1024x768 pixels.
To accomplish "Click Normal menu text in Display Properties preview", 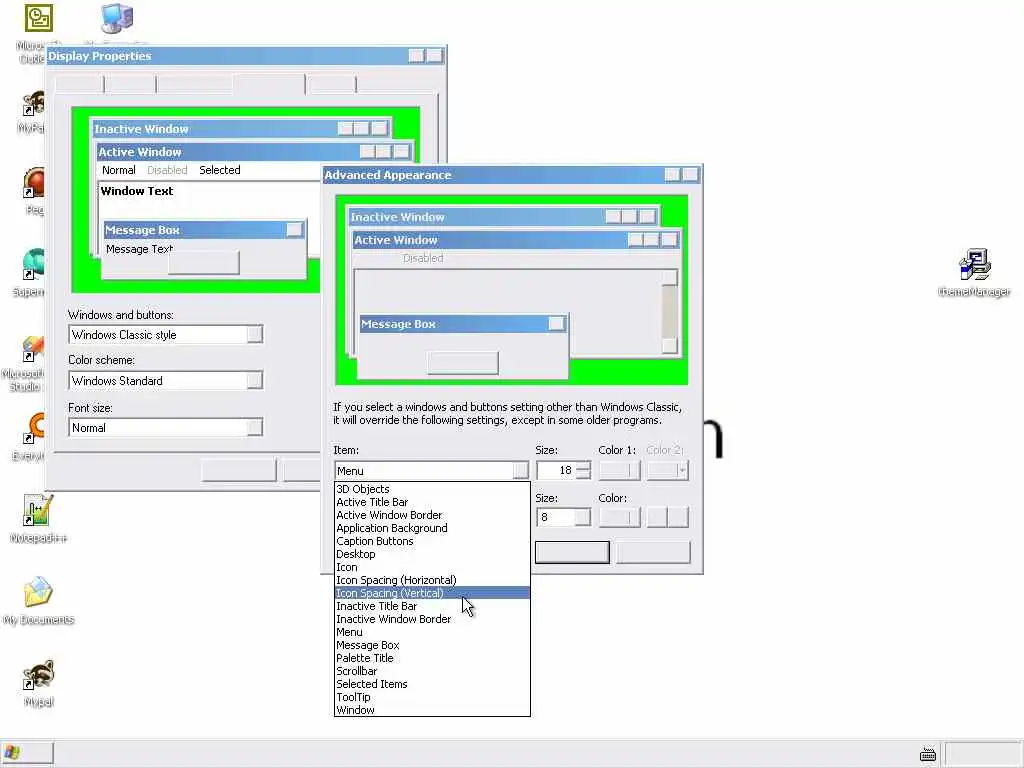I will pyautogui.click(x=118, y=170).
